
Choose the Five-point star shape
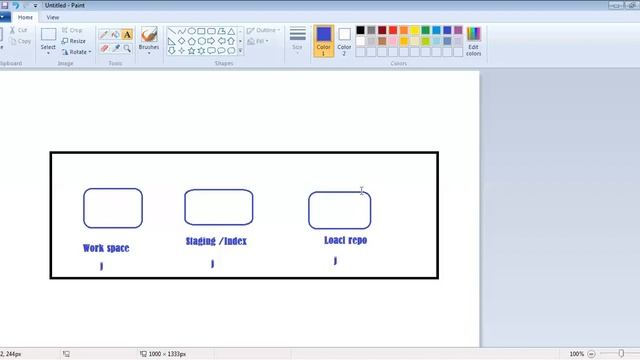(191, 51)
